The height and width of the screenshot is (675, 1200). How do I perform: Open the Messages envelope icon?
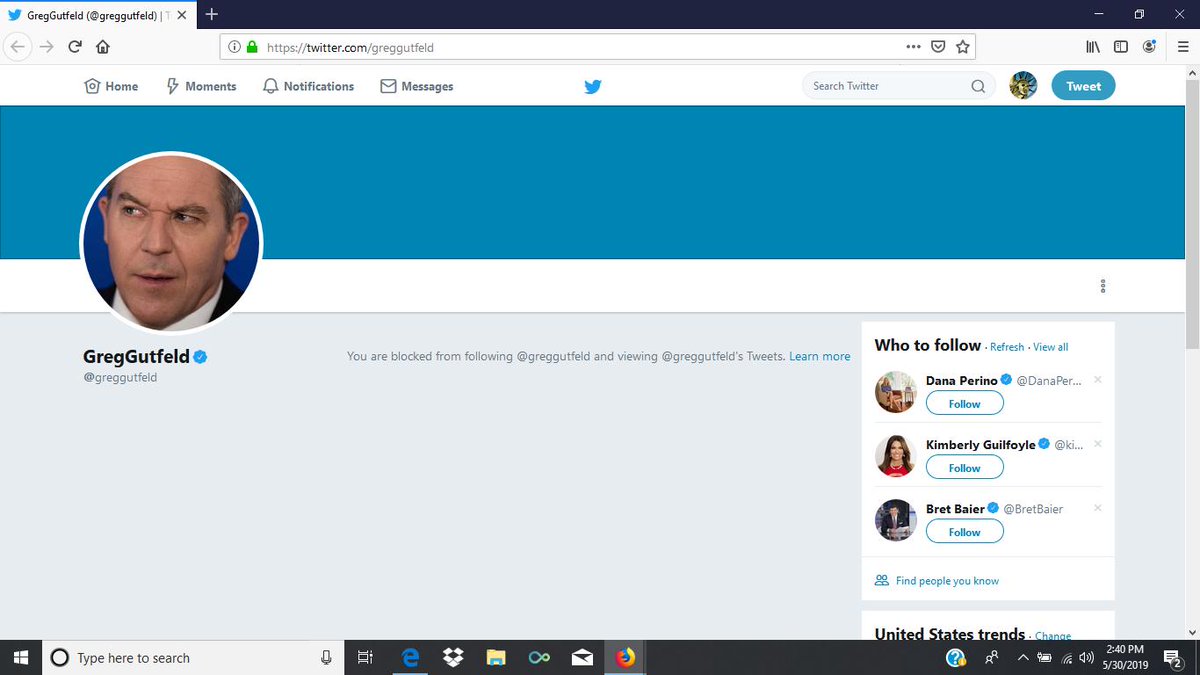pyautogui.click(x=388, y=86)
